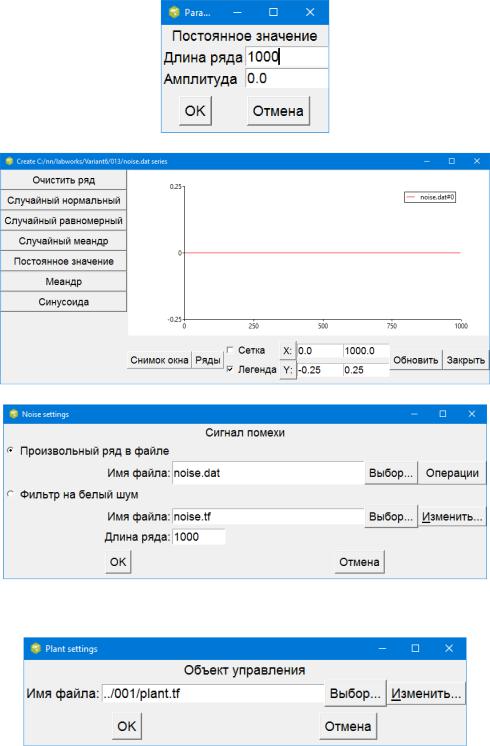Viewport: 490px width, 746px height.
Task: Click Выбор... next to noise.dat
Action: click(391, 473)
